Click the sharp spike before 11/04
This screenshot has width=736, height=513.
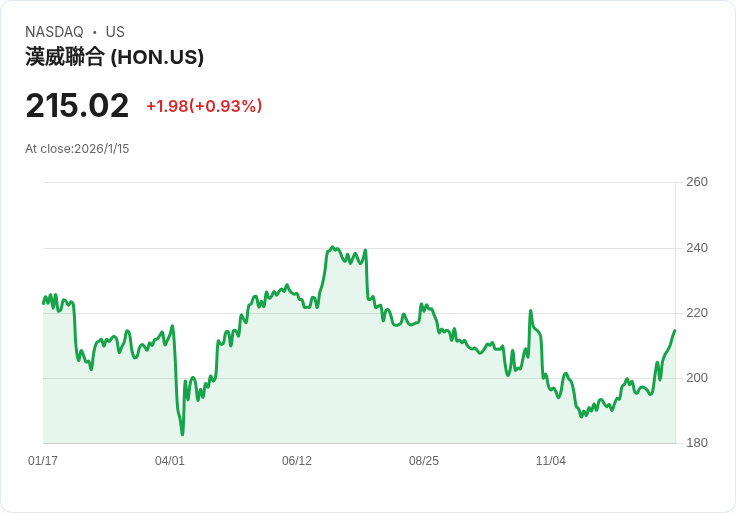(x=530, y=311)
